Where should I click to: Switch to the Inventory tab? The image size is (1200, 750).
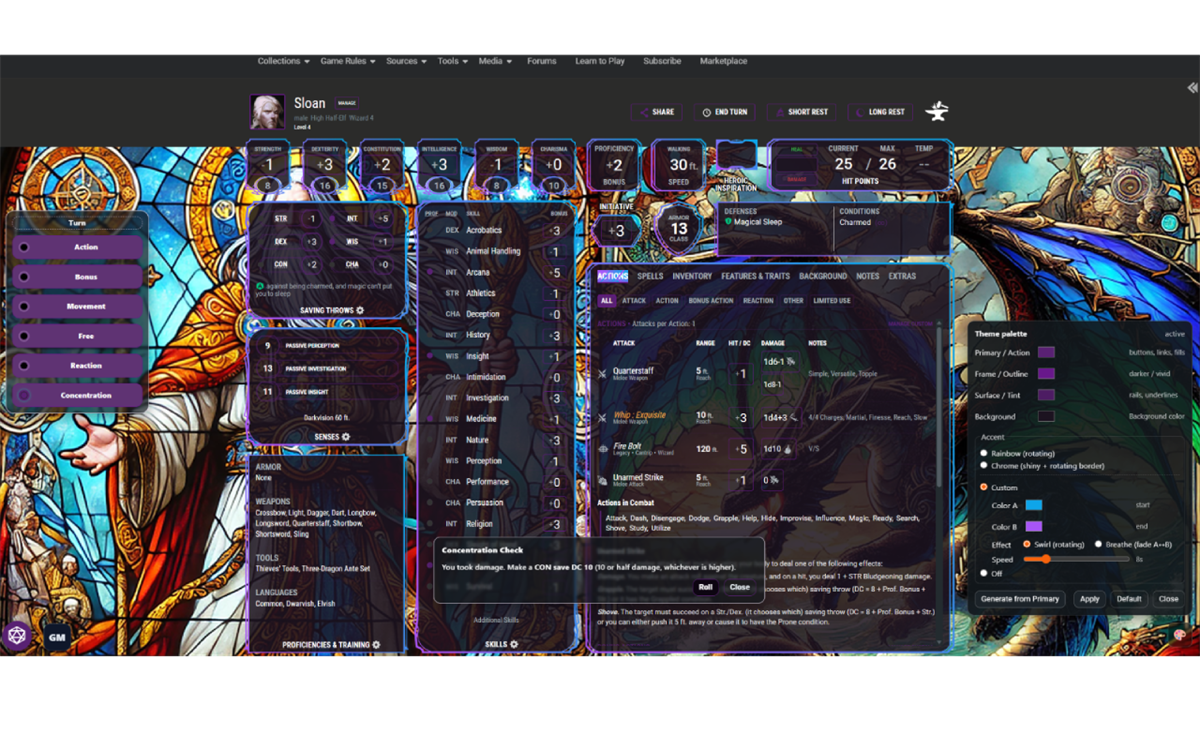click(692, 276)
